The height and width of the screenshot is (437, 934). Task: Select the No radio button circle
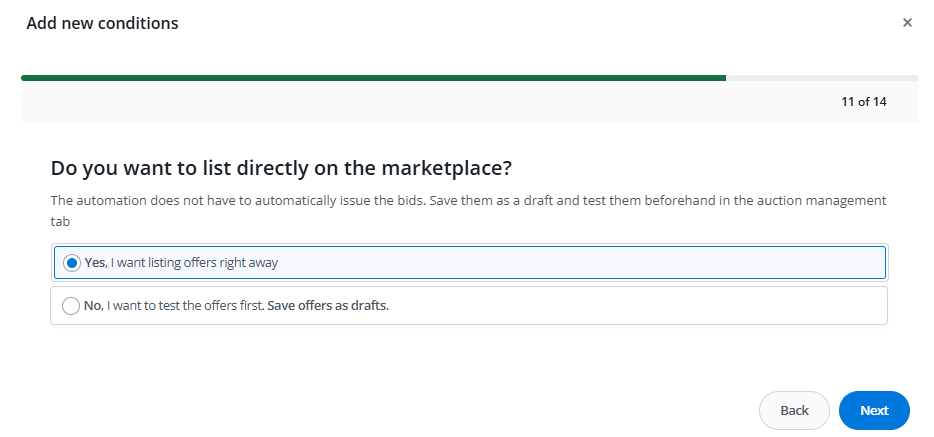pyautogui.click(x=71, y=306)
